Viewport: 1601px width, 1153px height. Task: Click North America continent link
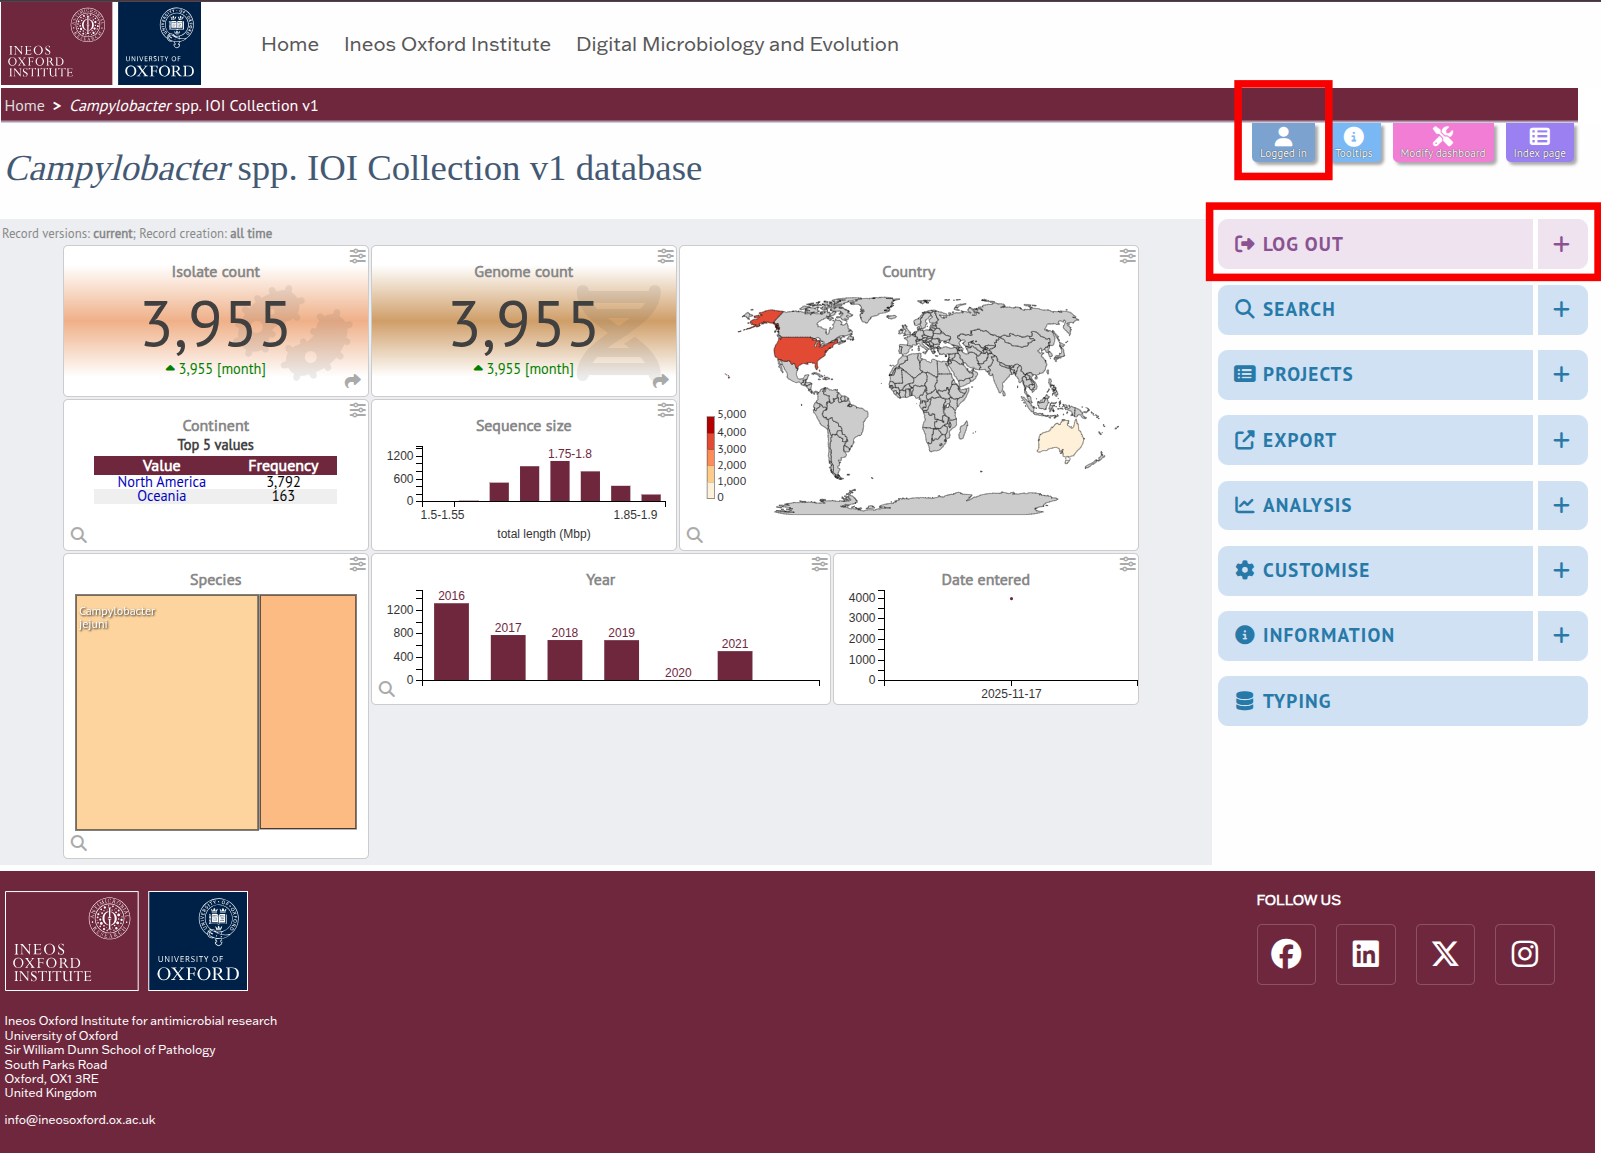tap(161, 482)
